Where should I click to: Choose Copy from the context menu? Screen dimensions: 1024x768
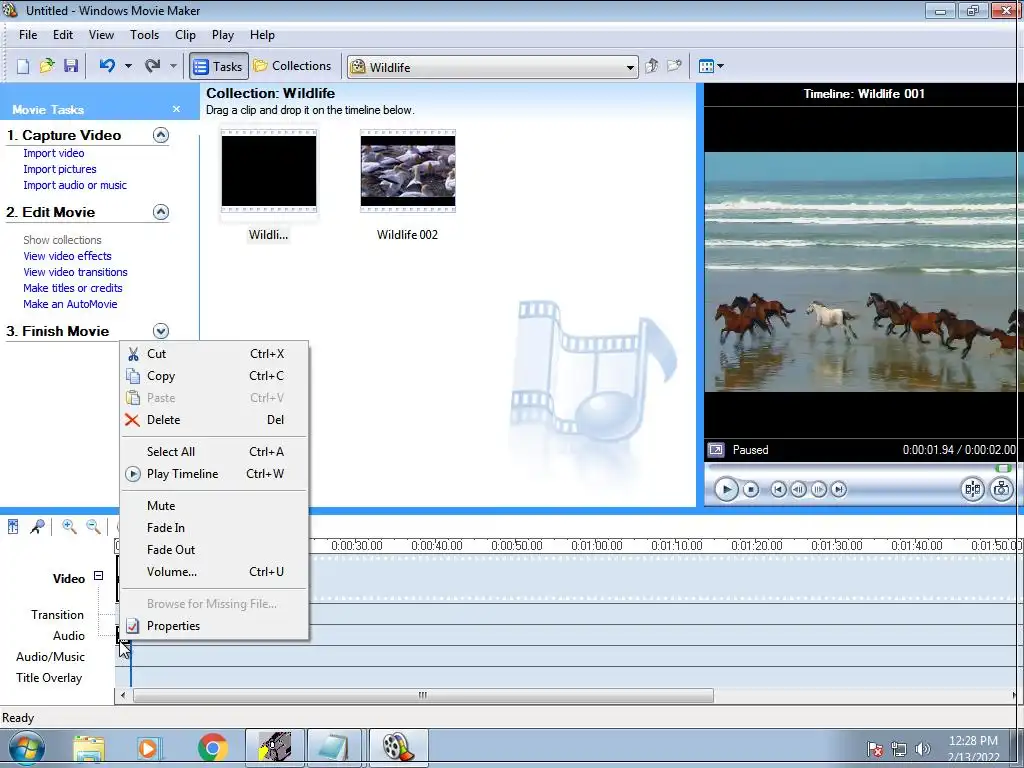tap(214, 376)
